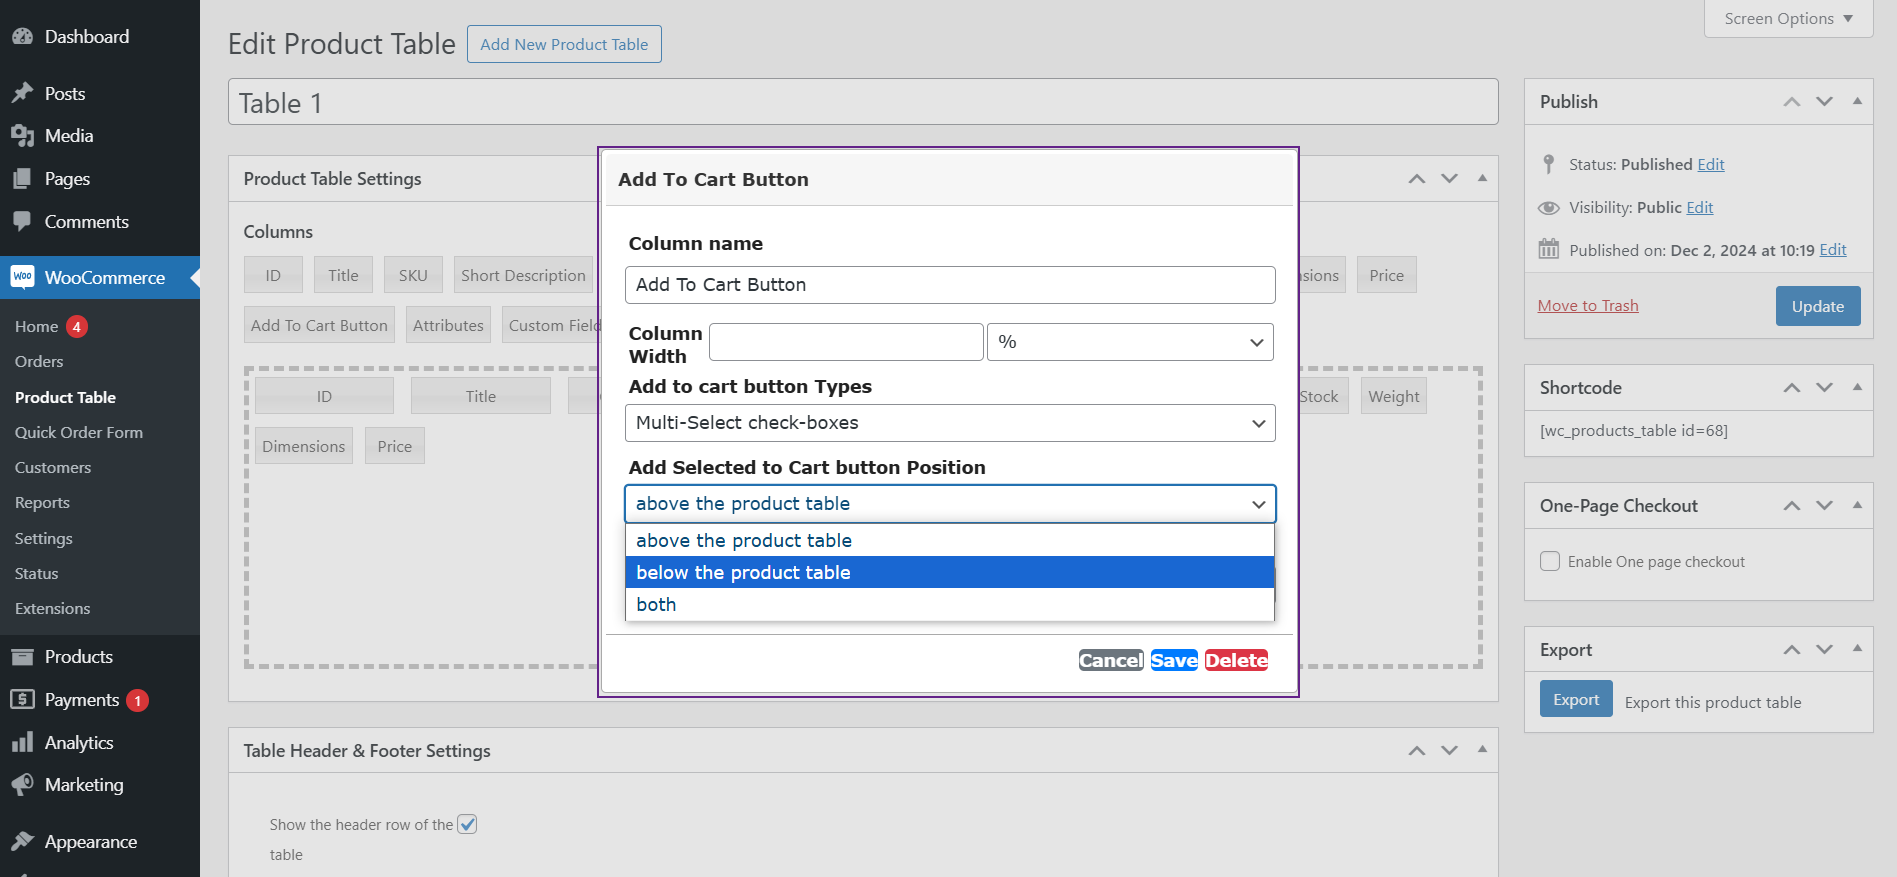Click the Comments speech bubble icon
The image size is (1897, 877).
(22, 221)
